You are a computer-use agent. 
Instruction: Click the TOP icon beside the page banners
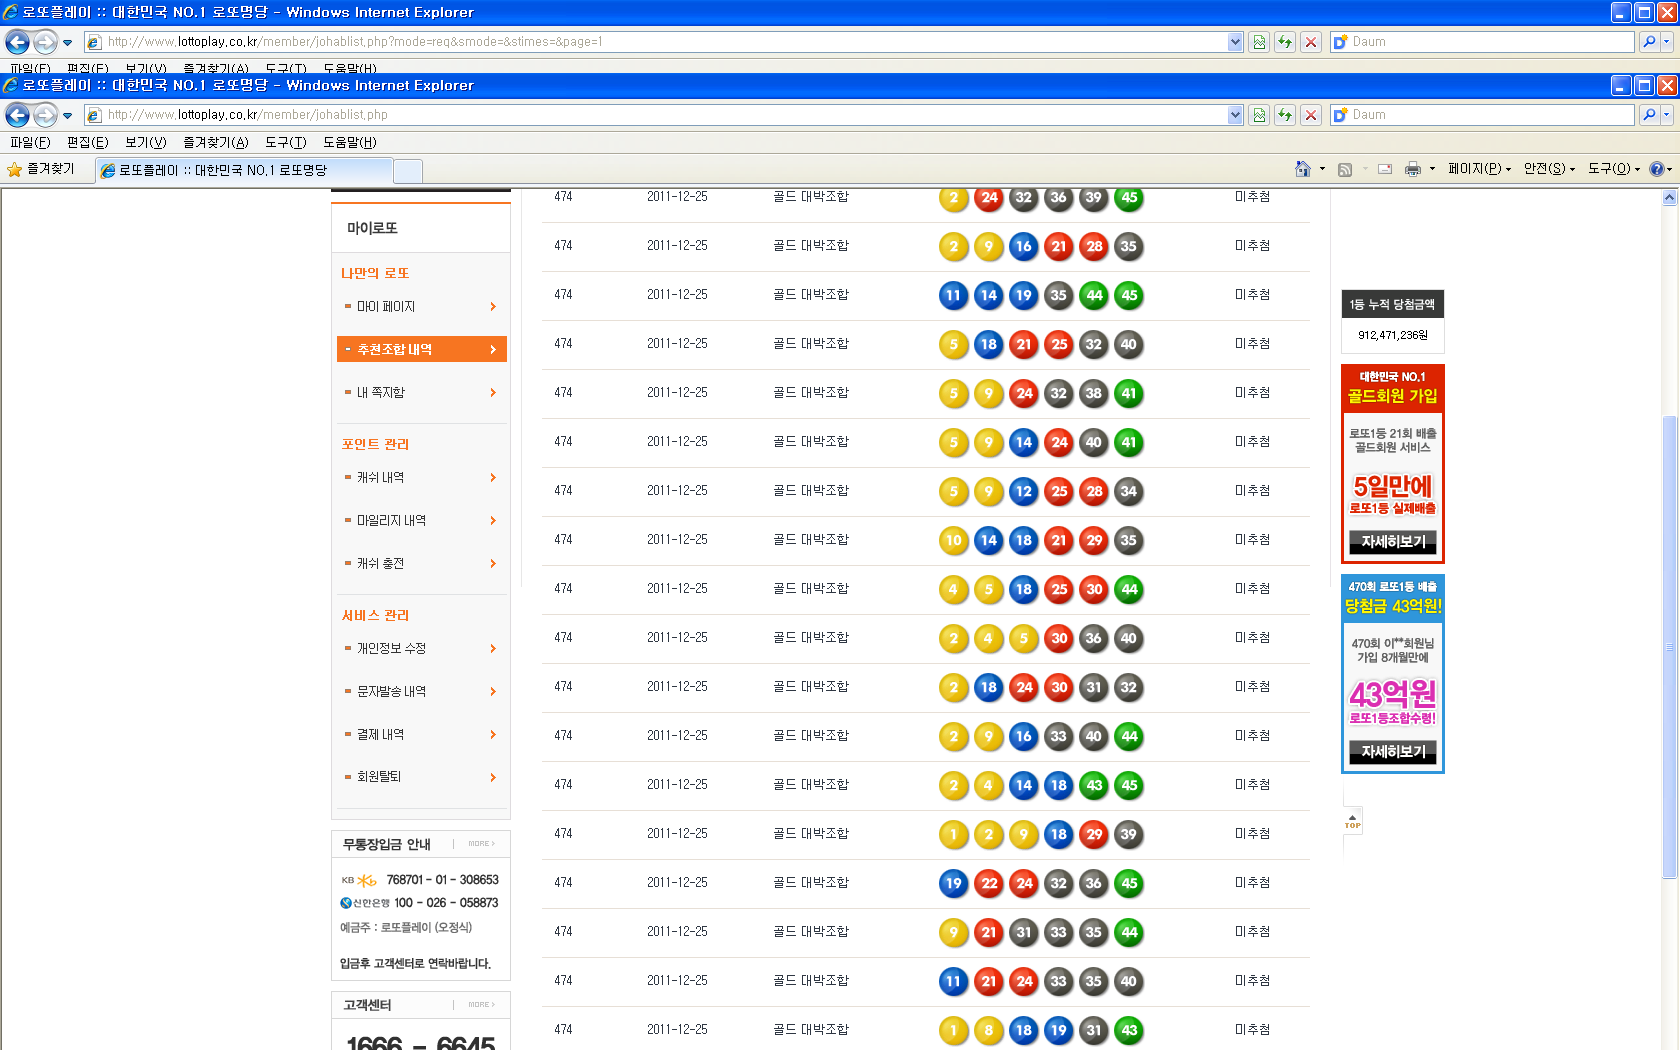click(x=1352, y=821)
